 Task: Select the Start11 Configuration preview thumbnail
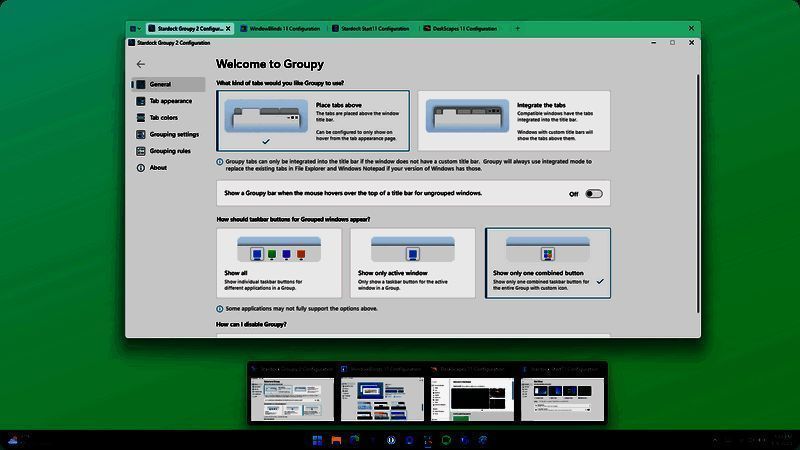tap(562, 394)
